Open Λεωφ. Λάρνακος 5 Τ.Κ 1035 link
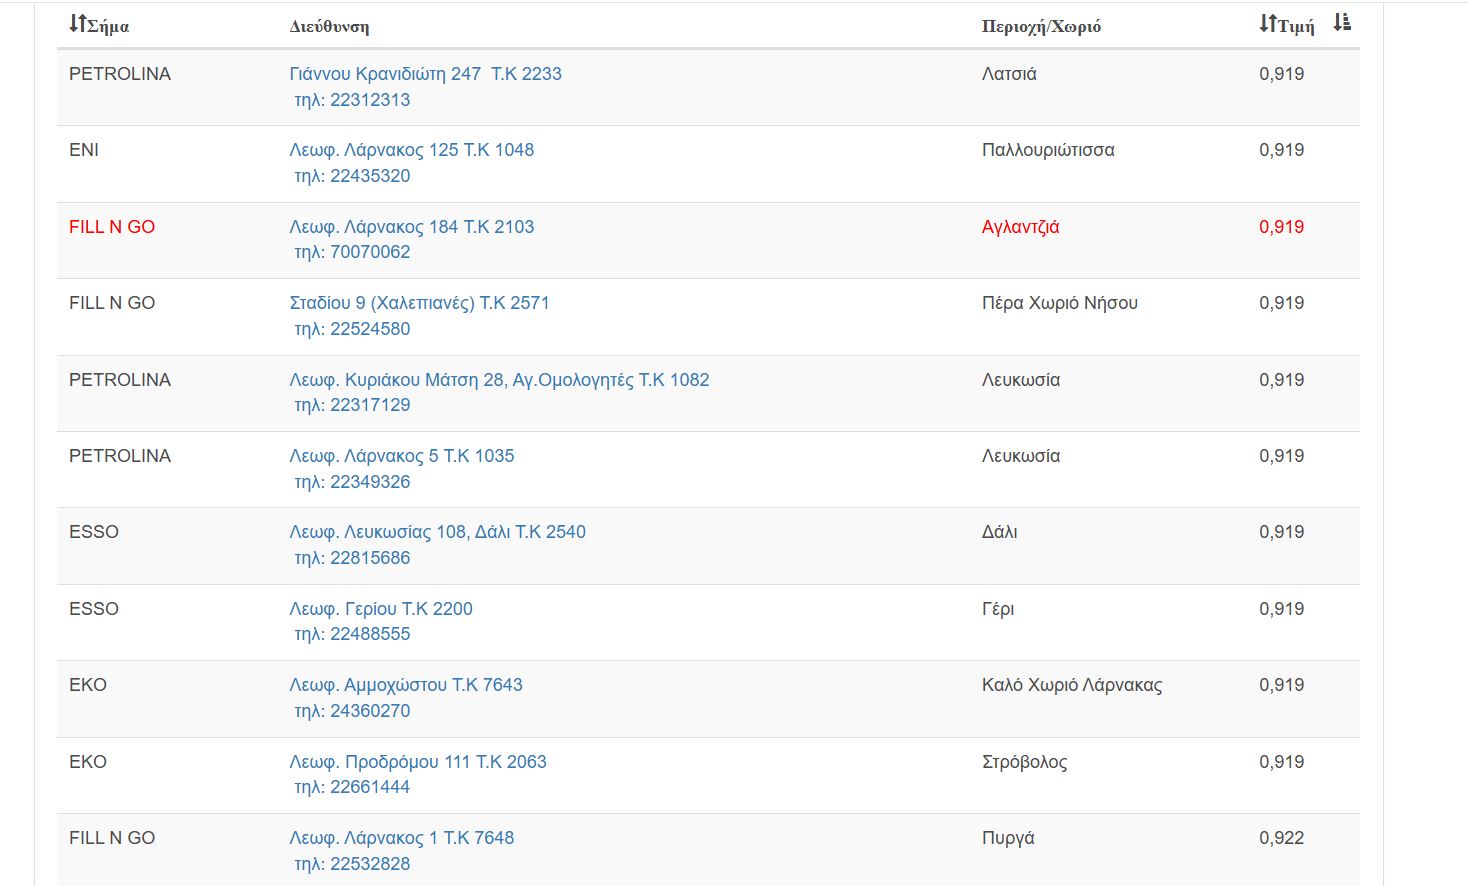 (x=401, y=456)
